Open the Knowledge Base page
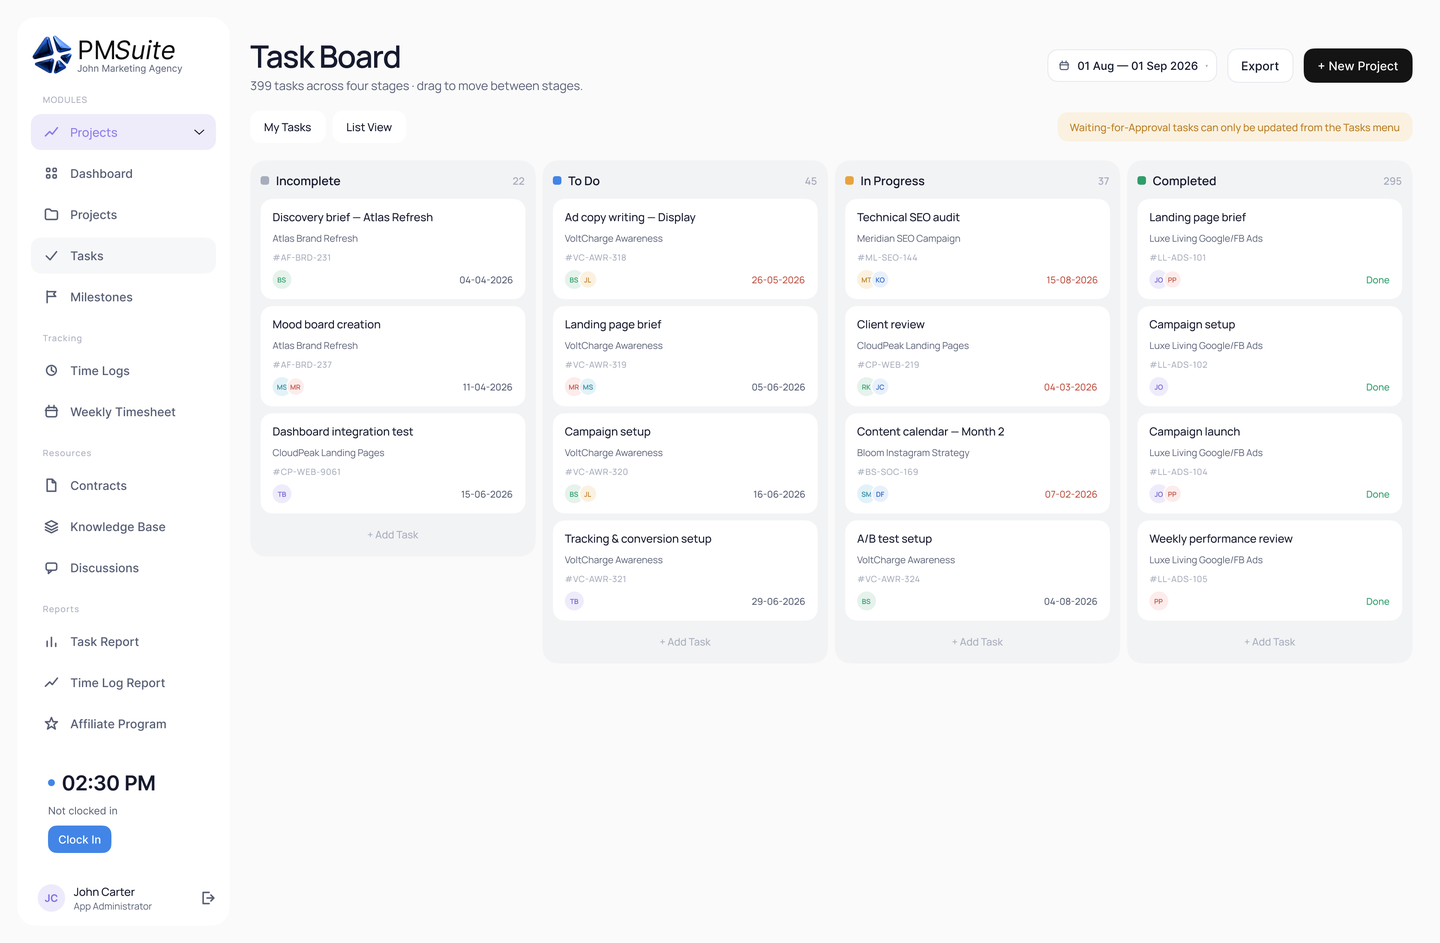Screen dimensions: 1440x943 [123, 527]
